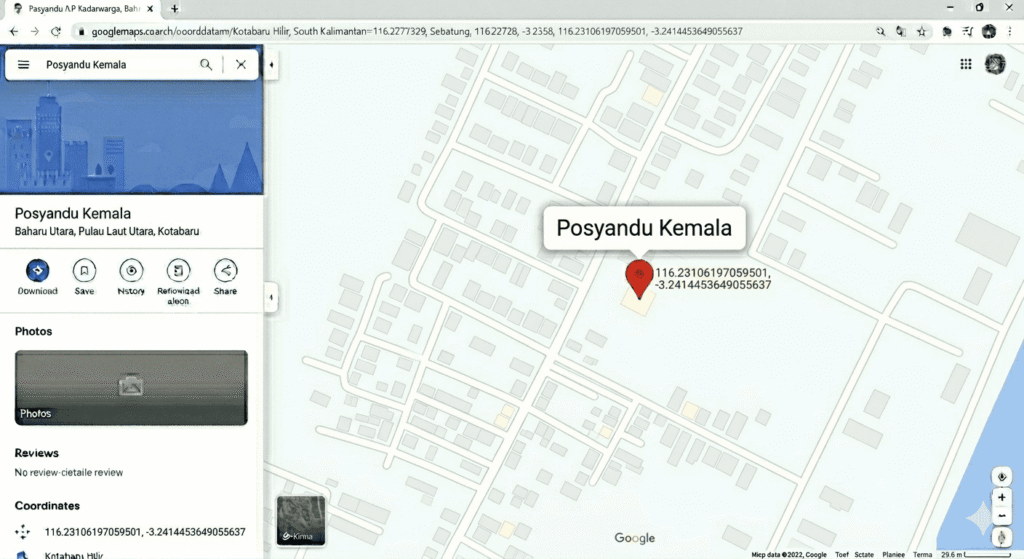Click the browser address bar
The width and height of the screenshot is (1024, 559).
coord(450,32)
